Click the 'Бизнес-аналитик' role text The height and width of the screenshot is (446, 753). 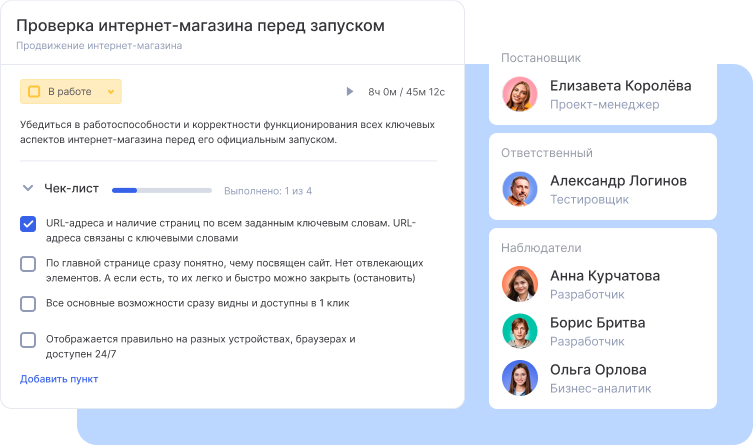click(600, 388)
